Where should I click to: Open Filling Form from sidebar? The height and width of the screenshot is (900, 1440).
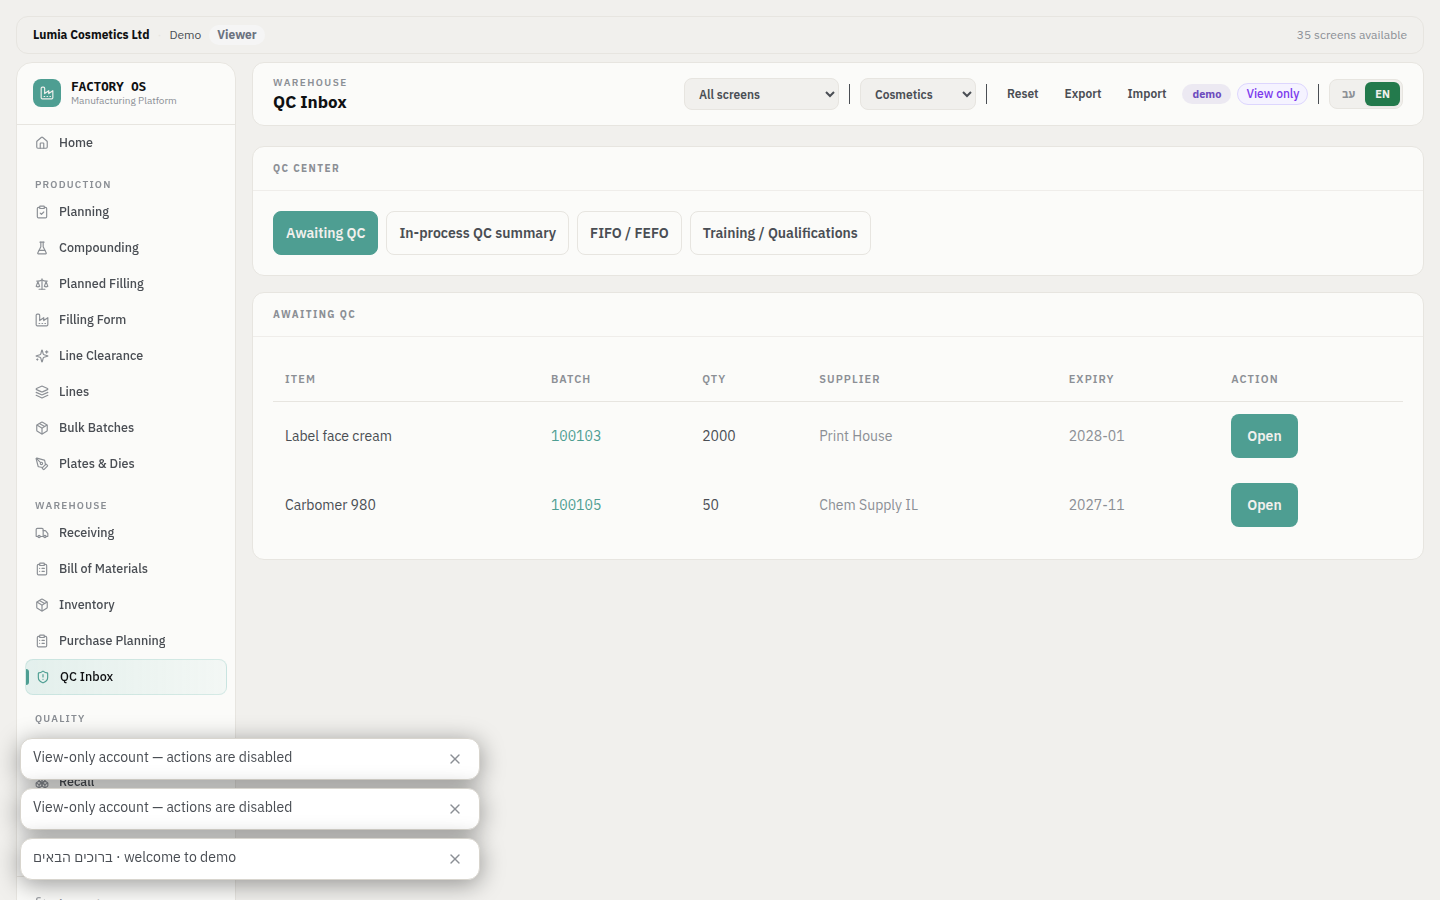click(126, 320)
